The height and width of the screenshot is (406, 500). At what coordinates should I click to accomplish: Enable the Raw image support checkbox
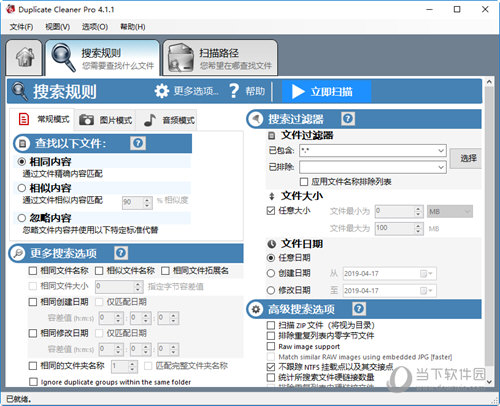coord(271,346)
